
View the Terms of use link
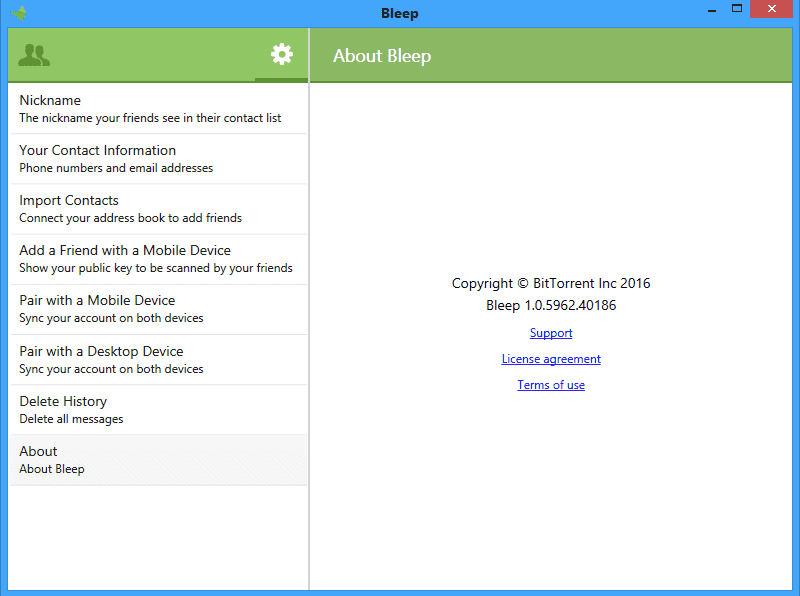551,385
